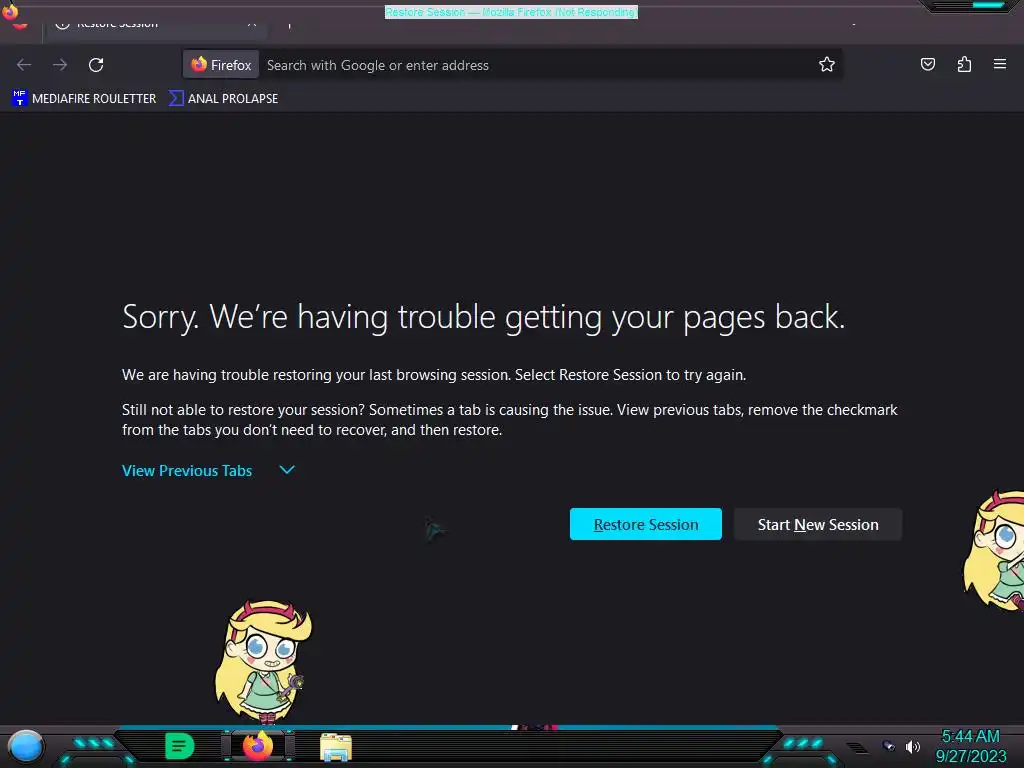Reload the current page
Screen dimensions: 1024x768
(x=96, y=65)
